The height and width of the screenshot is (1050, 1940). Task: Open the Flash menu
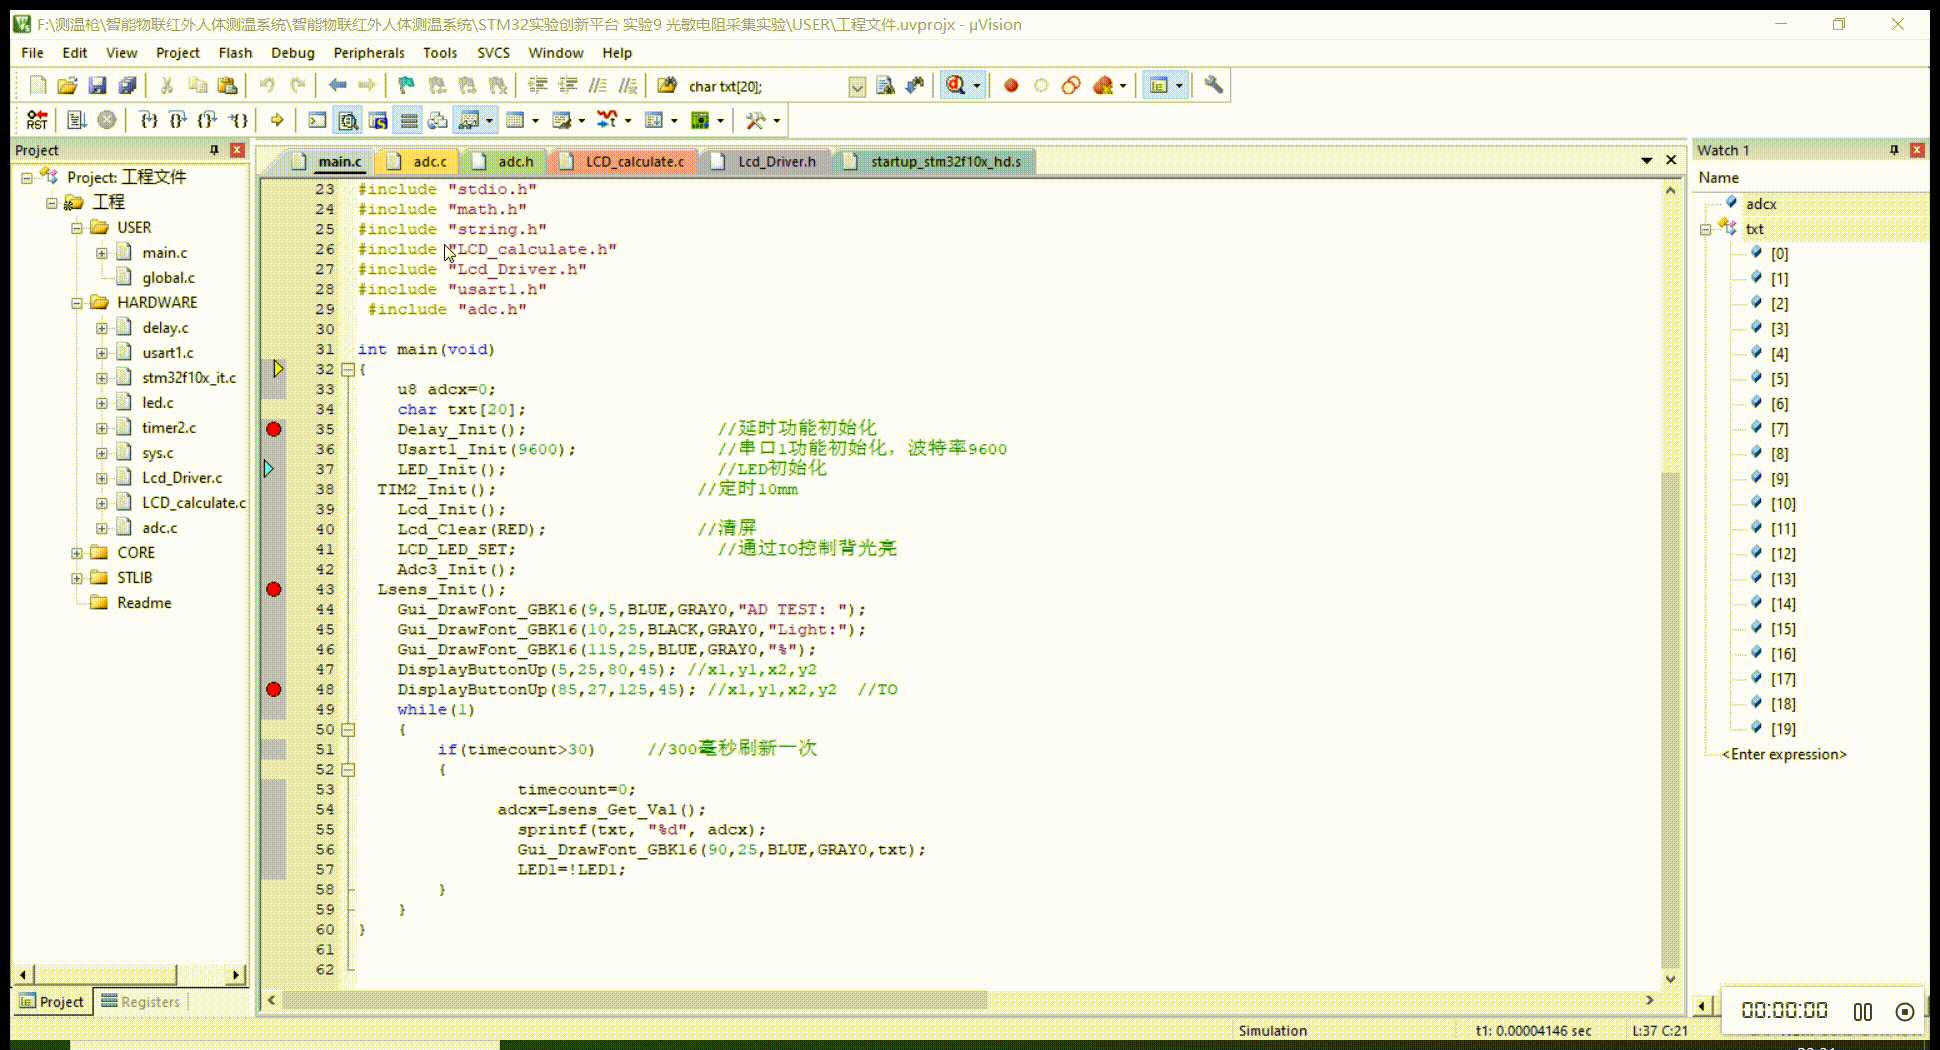[235, 53]
